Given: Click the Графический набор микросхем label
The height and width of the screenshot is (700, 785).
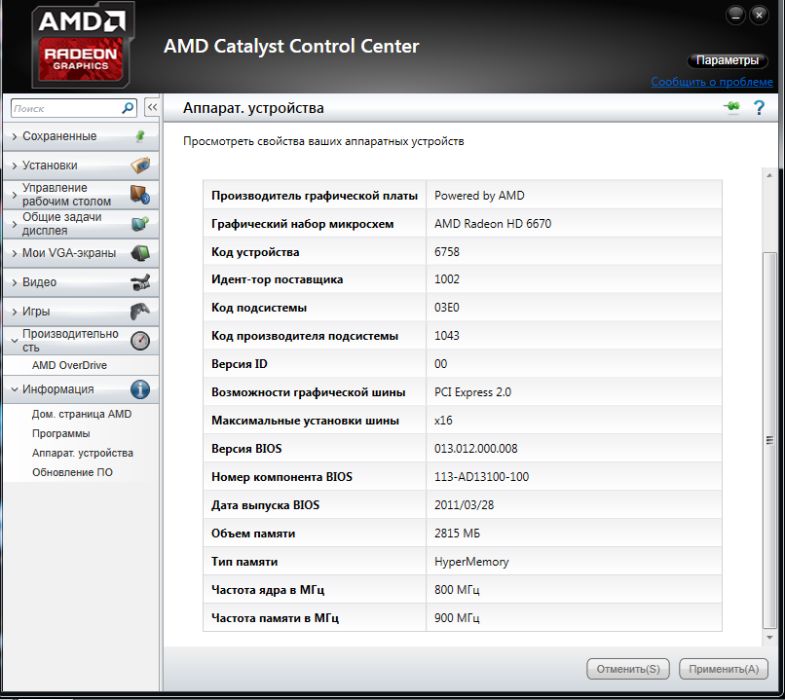Looking at the screenshot, I should click(302, 224).
